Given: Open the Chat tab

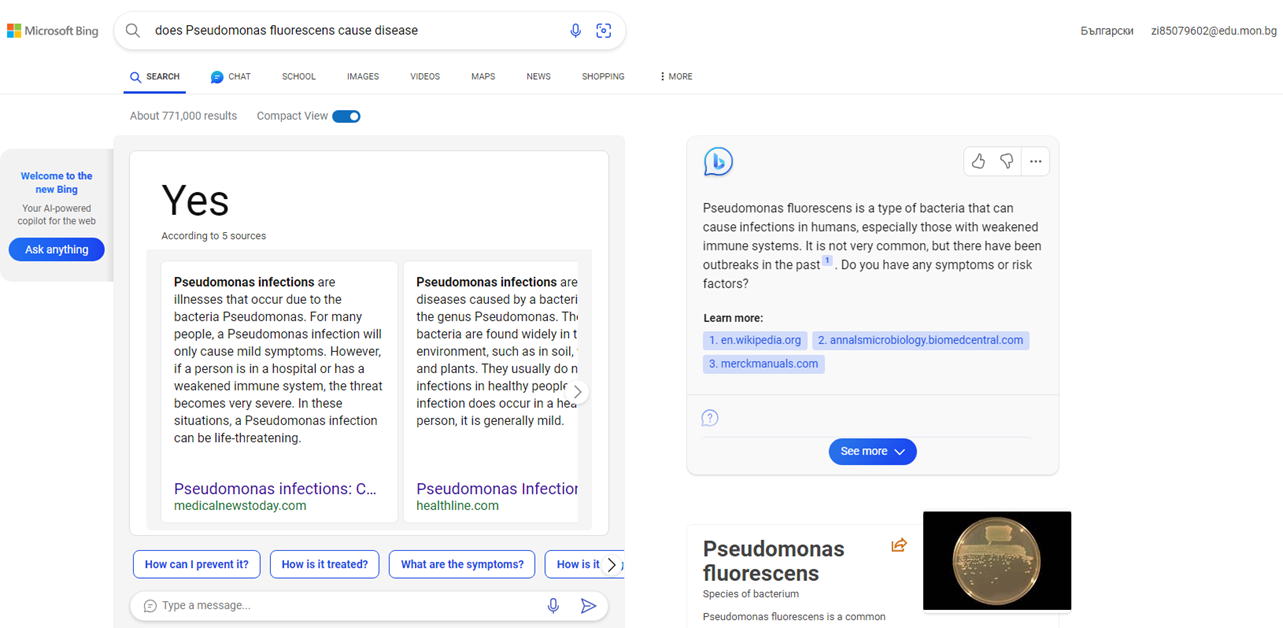Looking at the screenshot, I should pyautogui.click(x=231, y=77).
